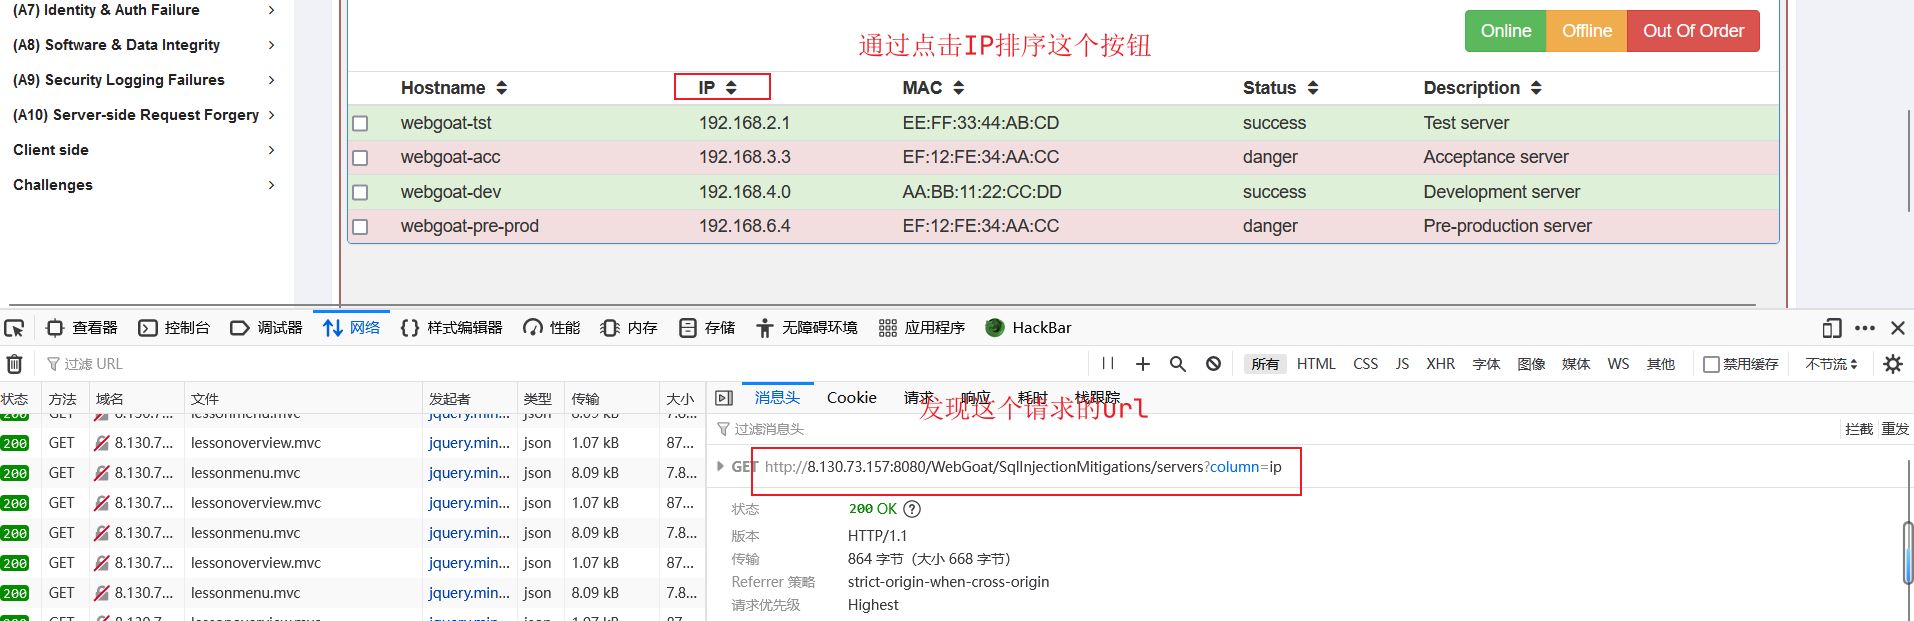This screenshot has height=621, width=1914.
Task: Focus the Filter URL (过滤 URL) field
Action: (560, 364)
